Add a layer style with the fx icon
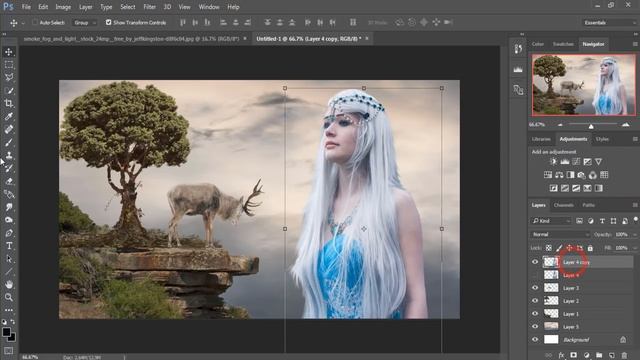Viewport: 640px width, 360px height. tap(562, 356)
